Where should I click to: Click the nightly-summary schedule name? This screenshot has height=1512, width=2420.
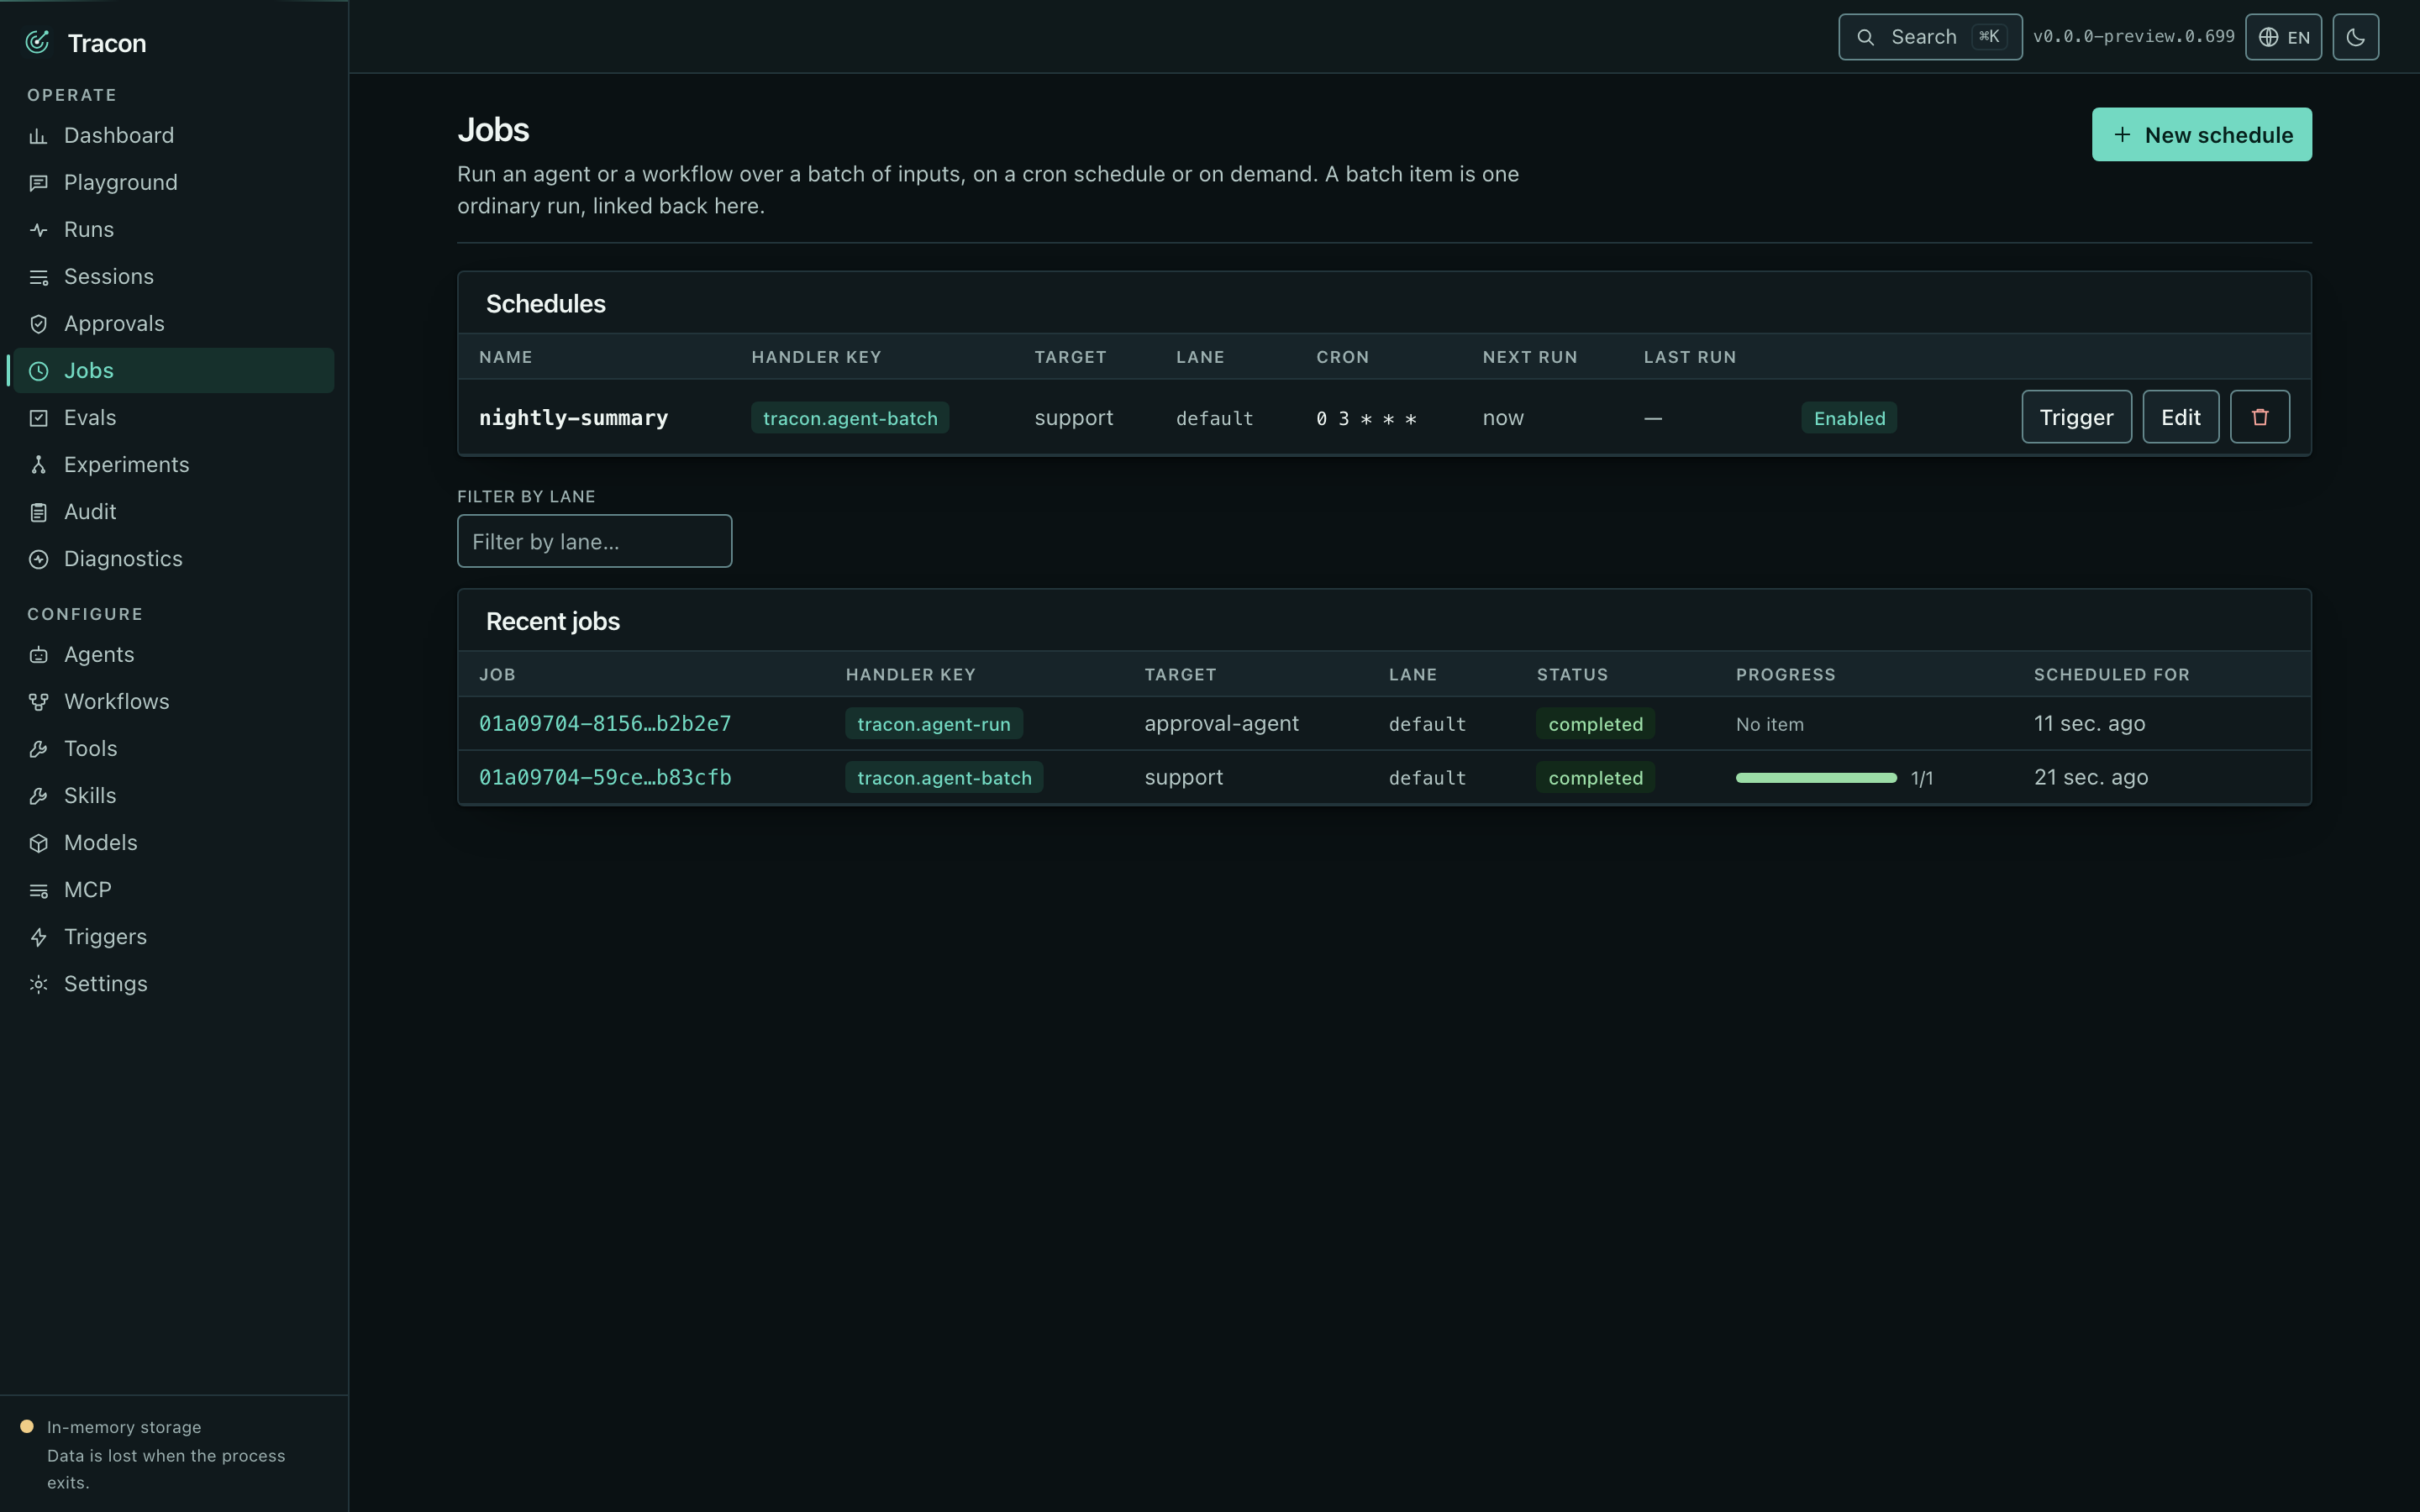[573, 418]
